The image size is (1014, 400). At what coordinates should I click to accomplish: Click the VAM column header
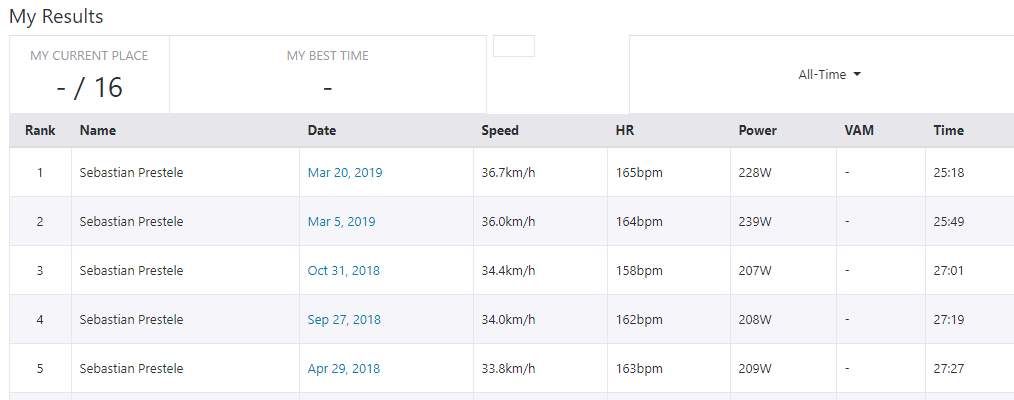click(x=859, y=131)
